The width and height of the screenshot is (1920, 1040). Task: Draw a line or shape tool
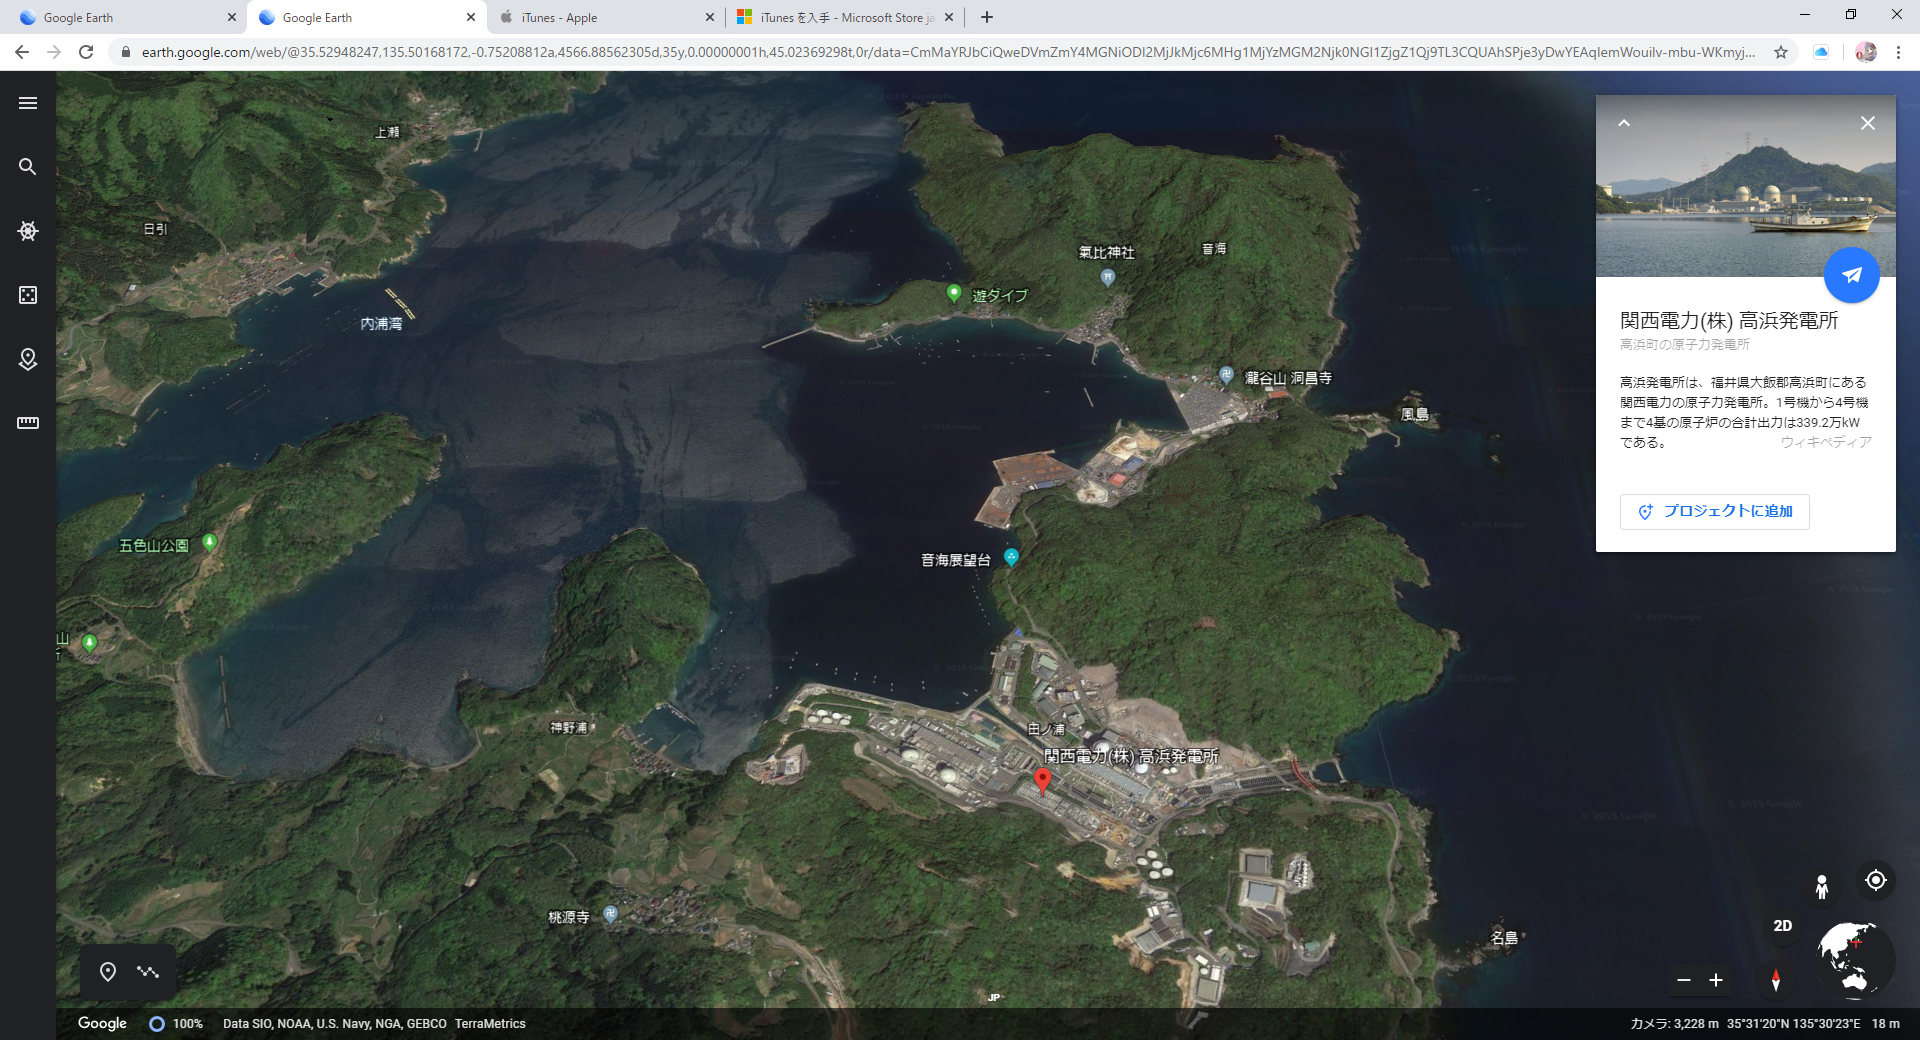[148, 972]
